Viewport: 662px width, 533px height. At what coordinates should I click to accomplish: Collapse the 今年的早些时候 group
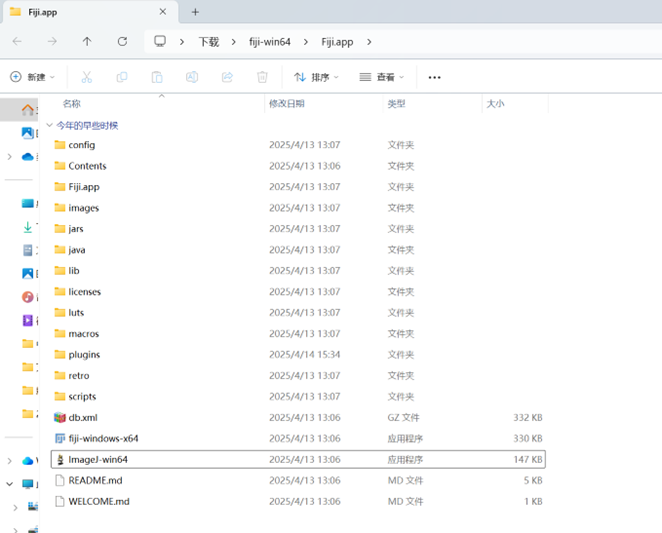tap(49, 125)
